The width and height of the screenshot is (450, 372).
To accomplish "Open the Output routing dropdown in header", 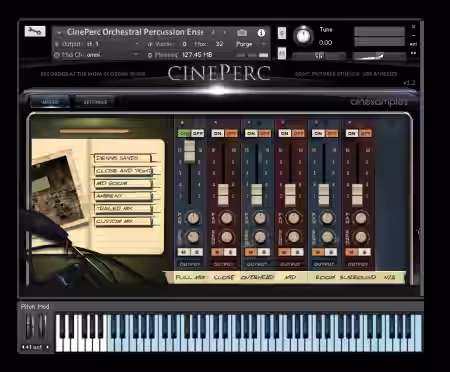I will [137, 44].
